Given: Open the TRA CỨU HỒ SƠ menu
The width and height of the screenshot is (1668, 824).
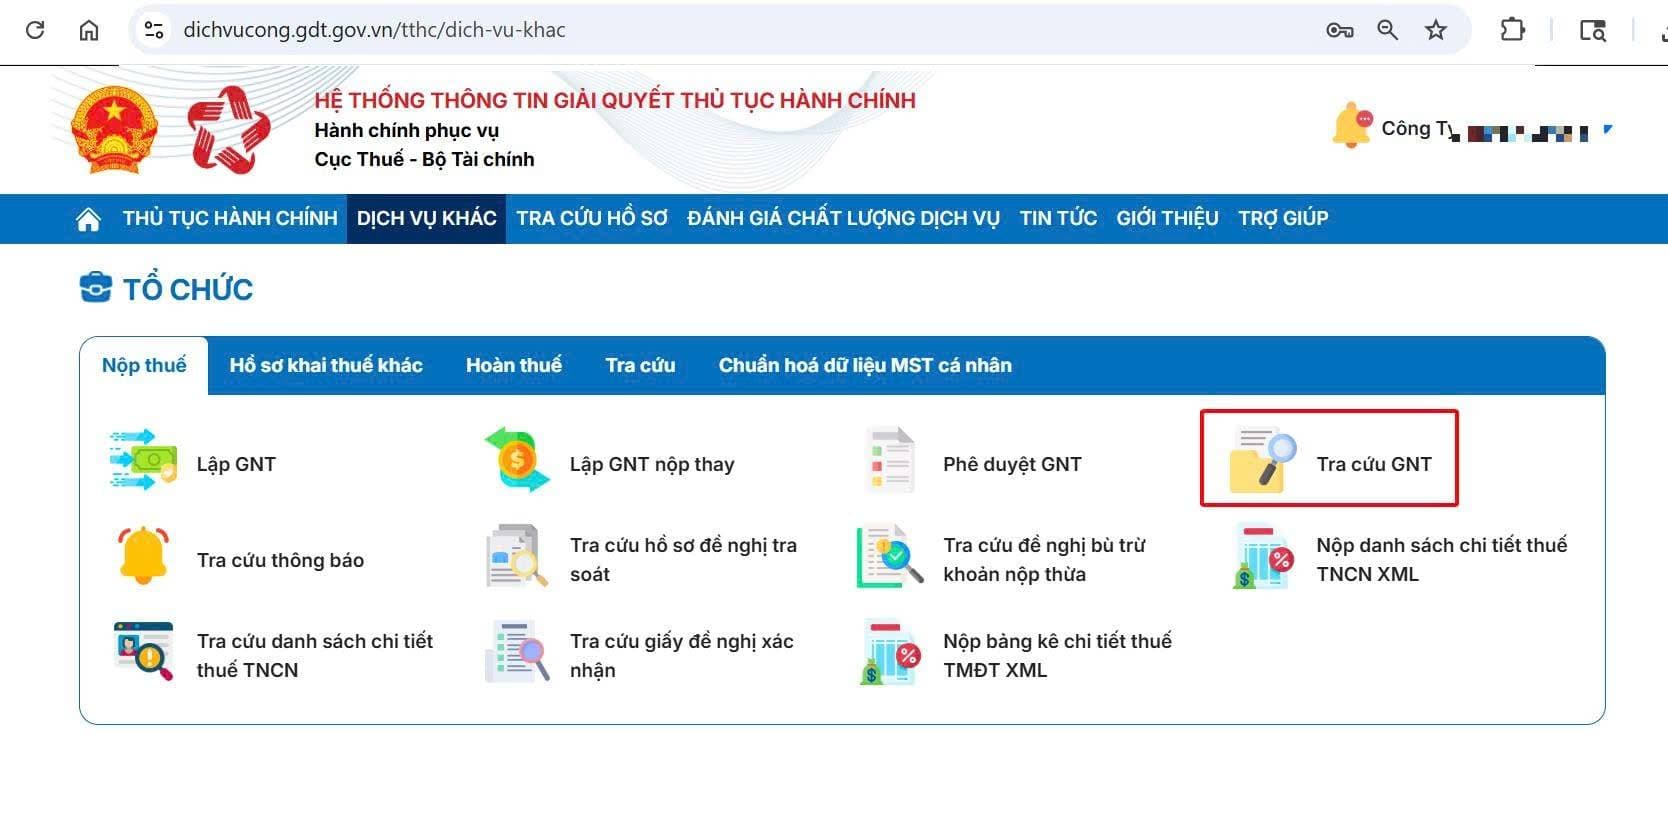Looking at the screenshot, I should point(592,219).
